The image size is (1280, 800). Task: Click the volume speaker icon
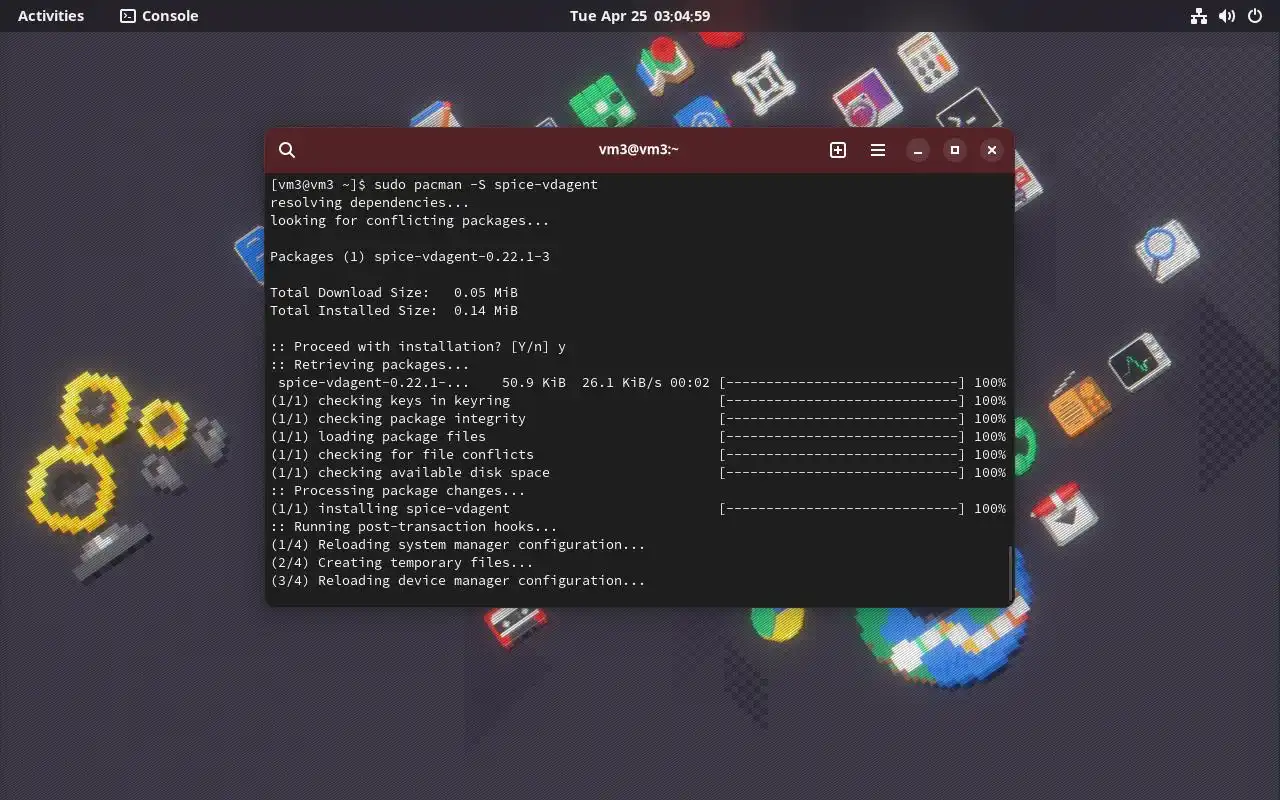(x=1227, y=16)
